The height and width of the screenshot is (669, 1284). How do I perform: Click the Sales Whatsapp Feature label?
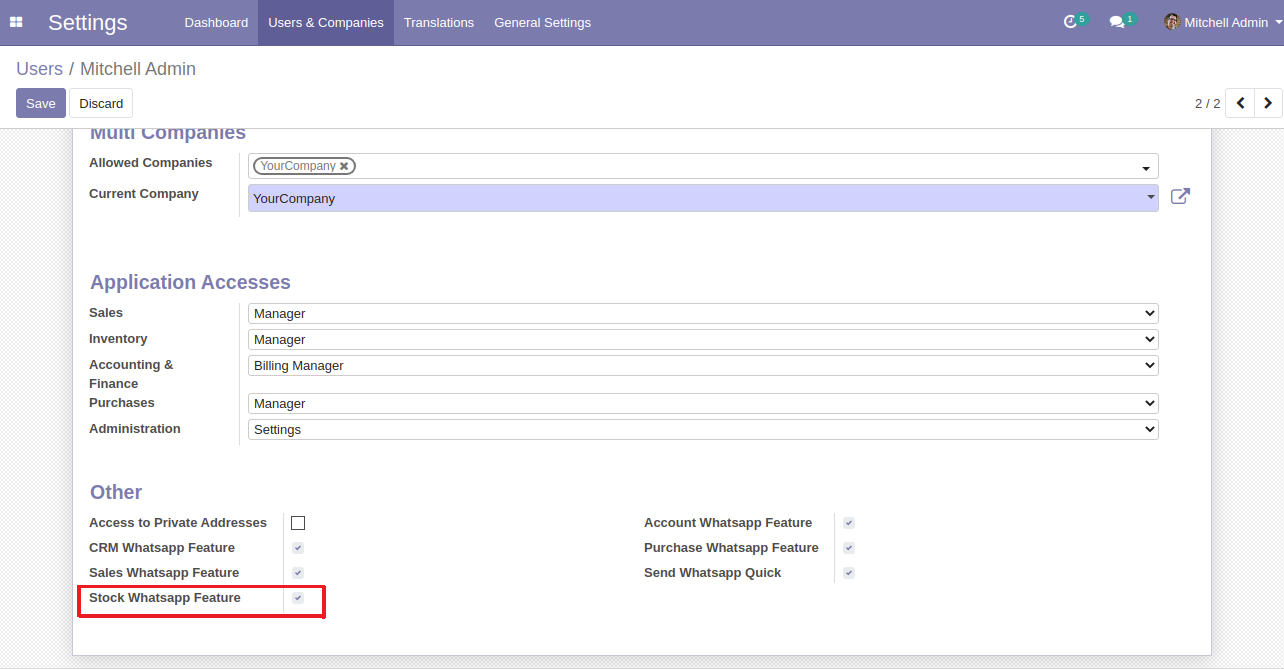[164, 573]
